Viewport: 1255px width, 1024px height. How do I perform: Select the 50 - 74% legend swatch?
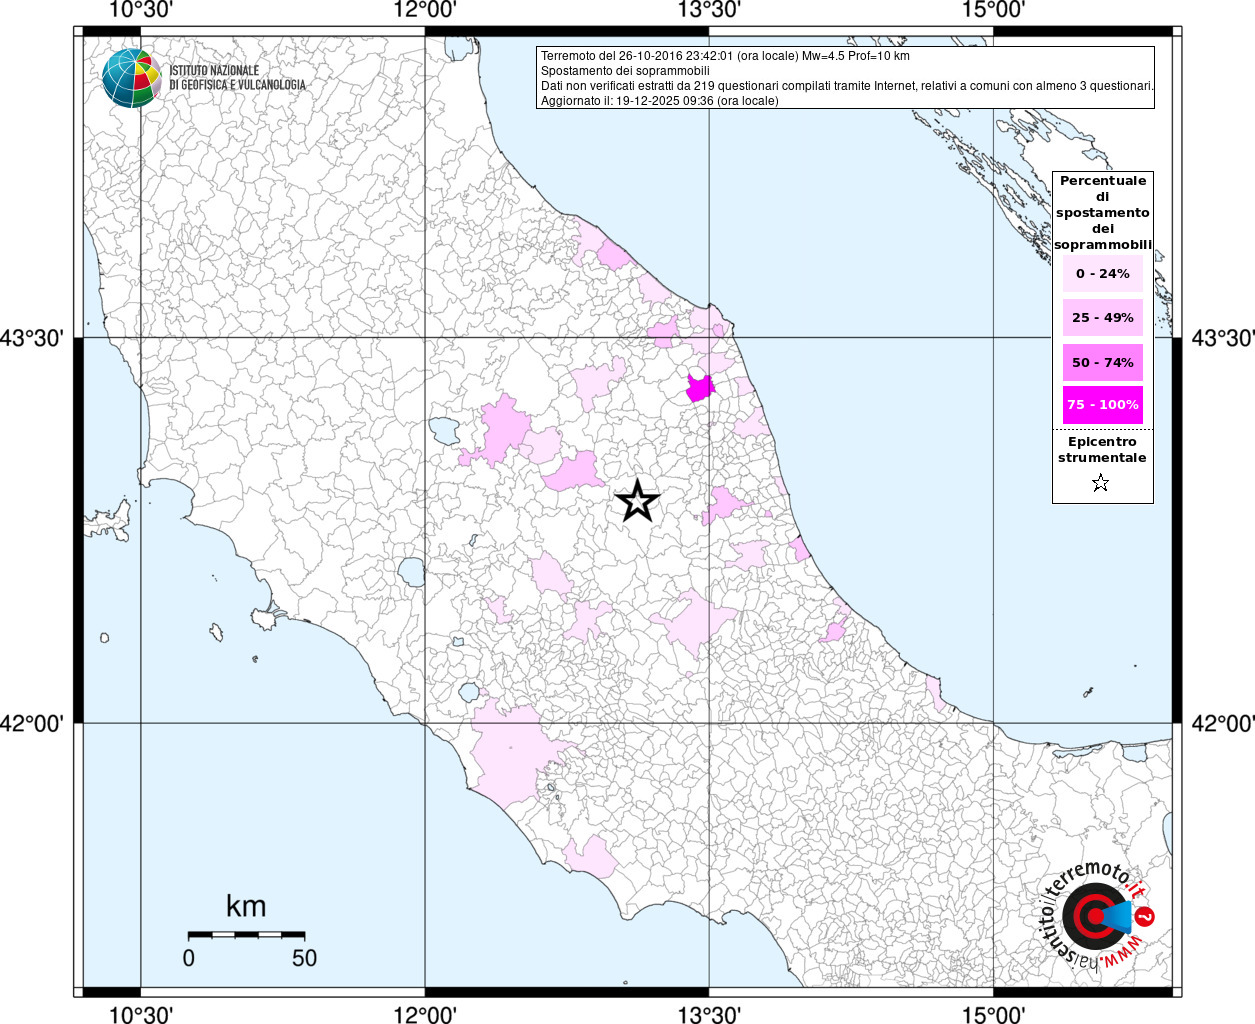click(x=1102, y=362)
